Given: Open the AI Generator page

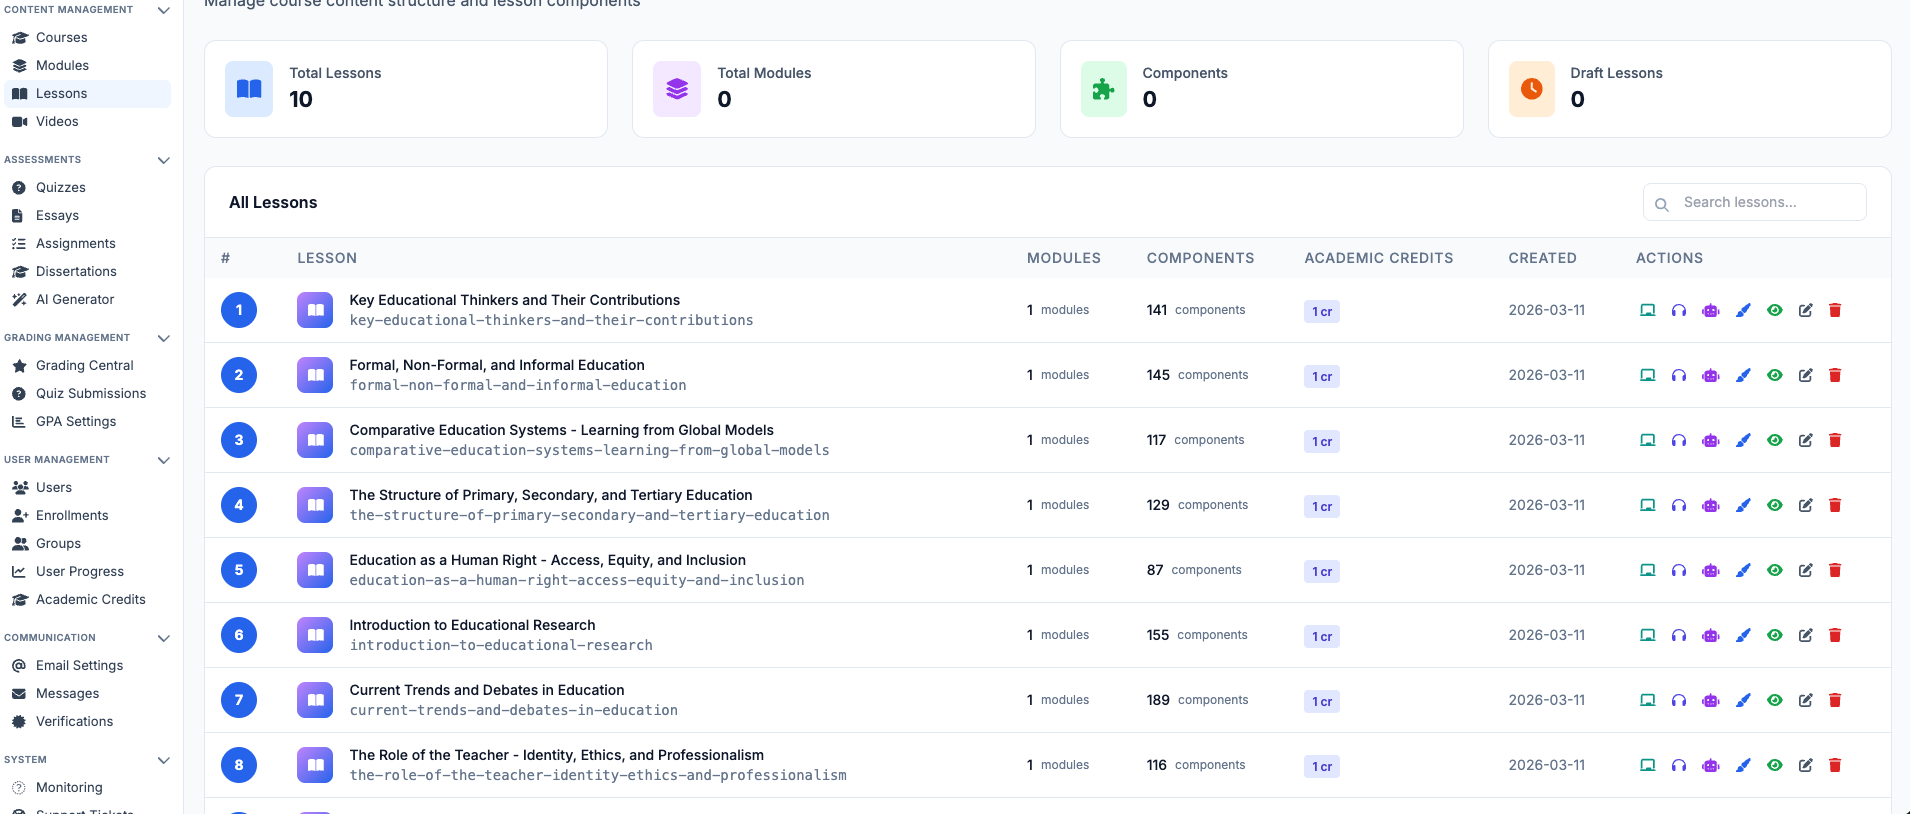Looking at the screenshot, I should [x=87, y=300].
